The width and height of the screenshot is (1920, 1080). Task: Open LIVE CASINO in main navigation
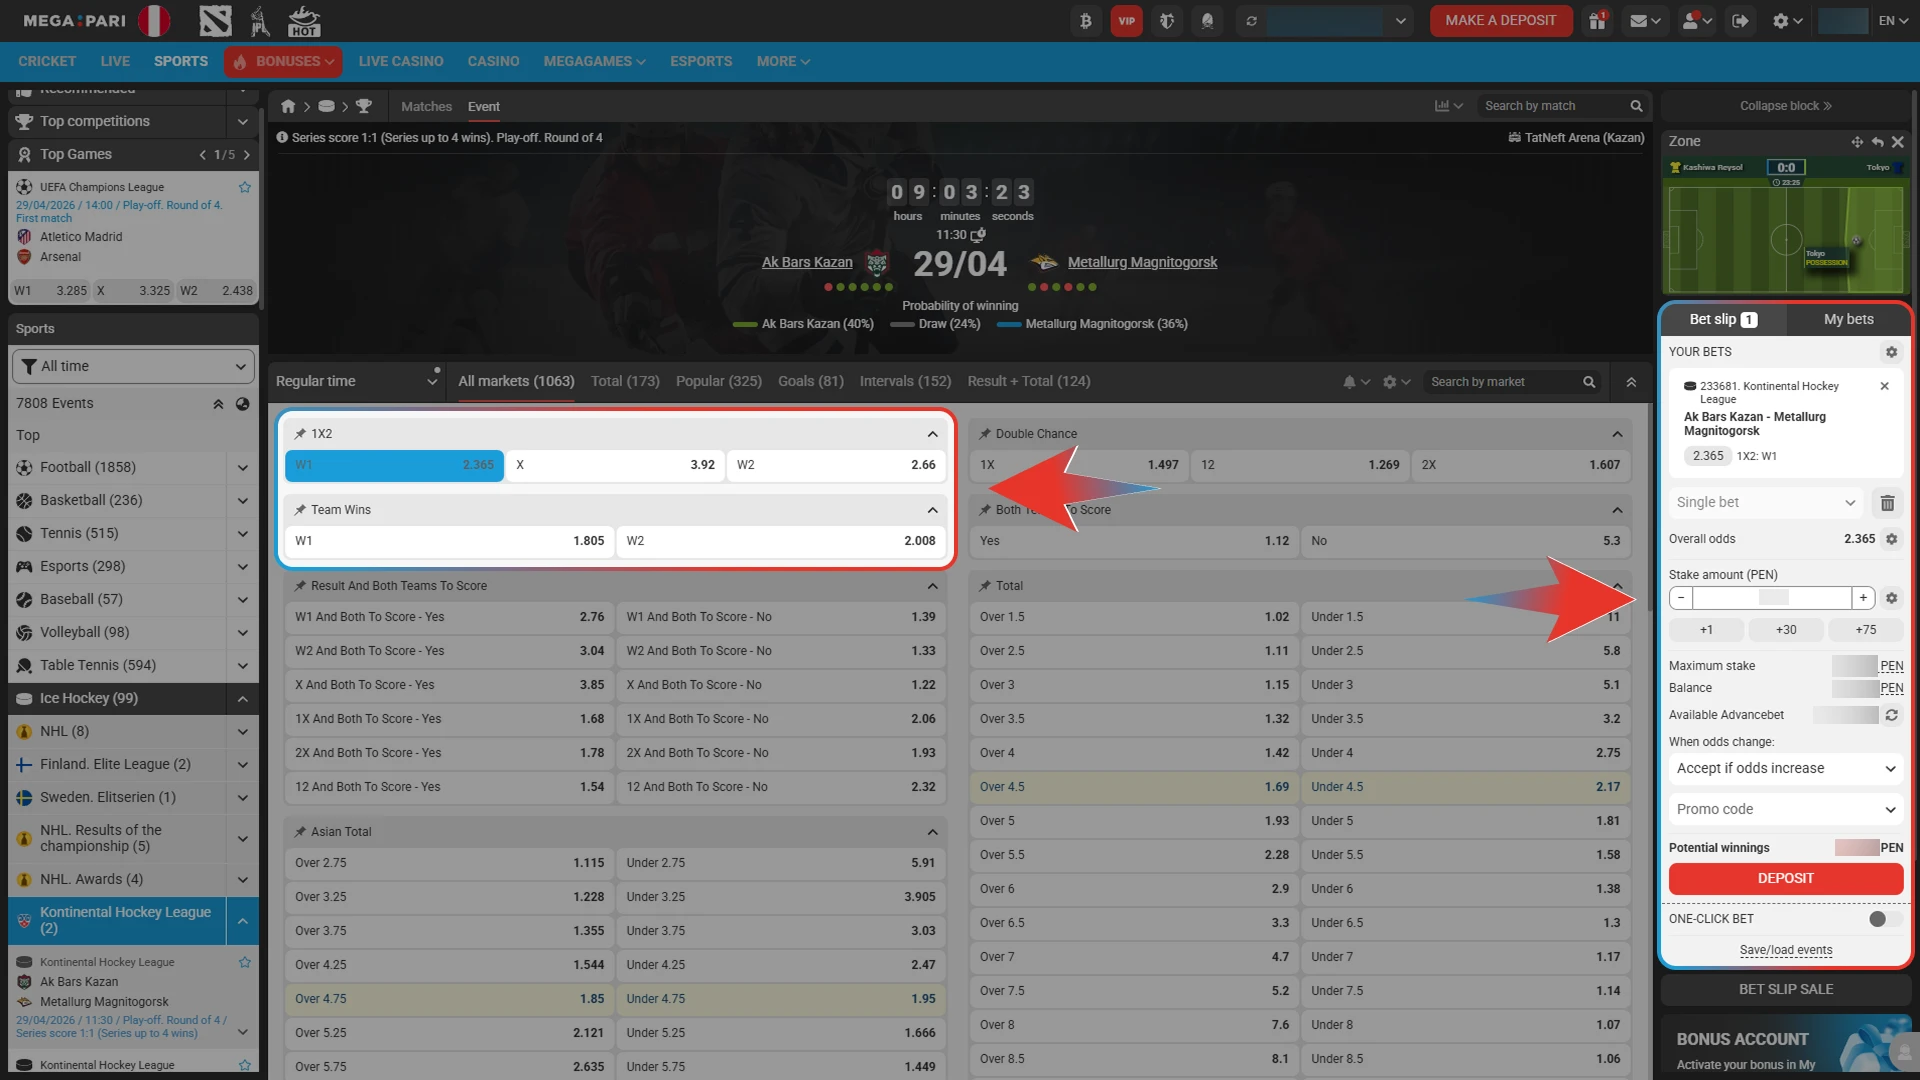click(401, 62)
